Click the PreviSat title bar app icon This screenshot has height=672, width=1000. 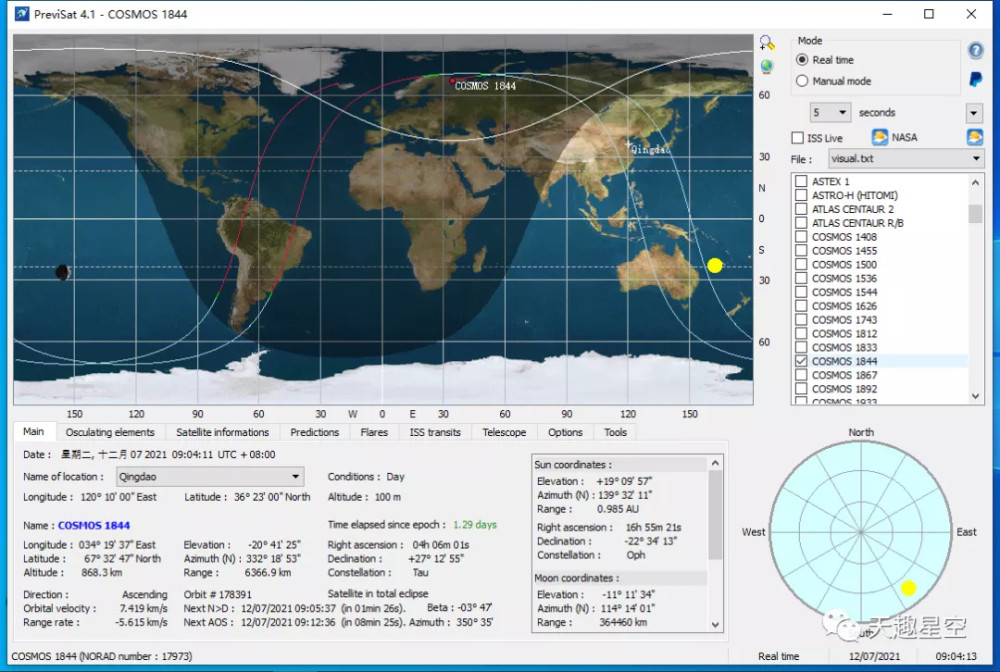pos(22,13)
